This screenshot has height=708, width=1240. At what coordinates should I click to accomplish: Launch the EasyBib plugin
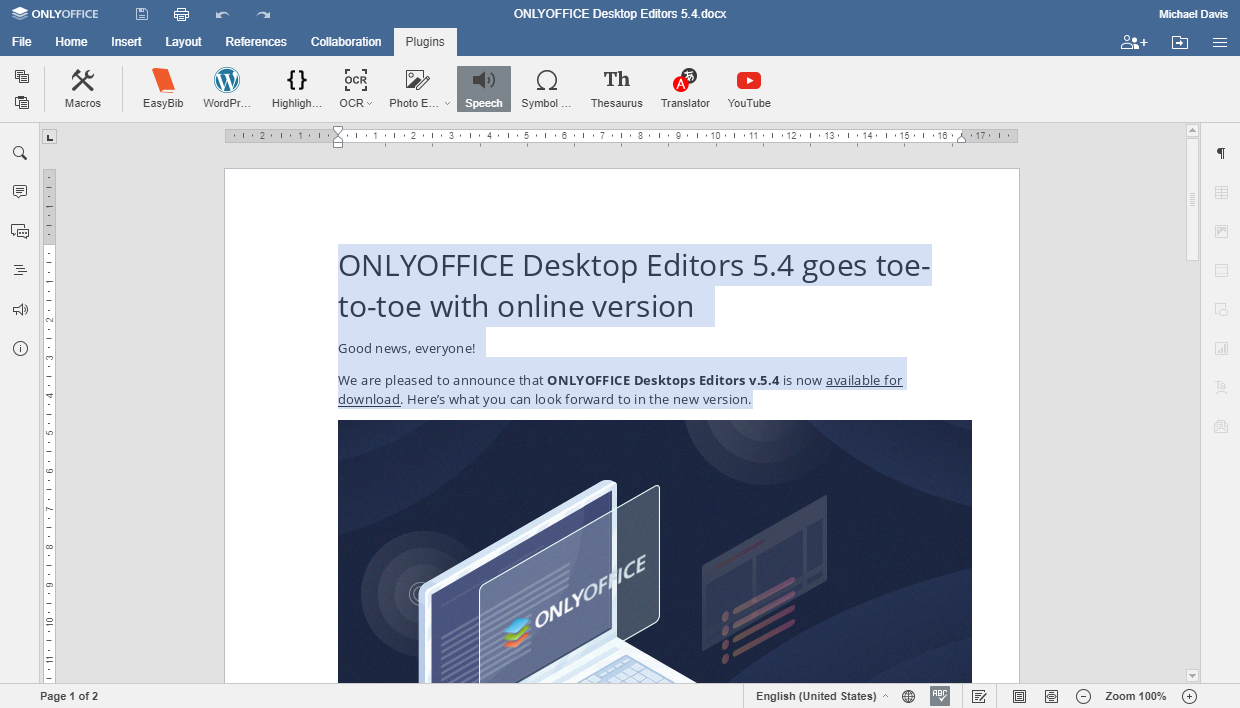click(x=163, y=89)
